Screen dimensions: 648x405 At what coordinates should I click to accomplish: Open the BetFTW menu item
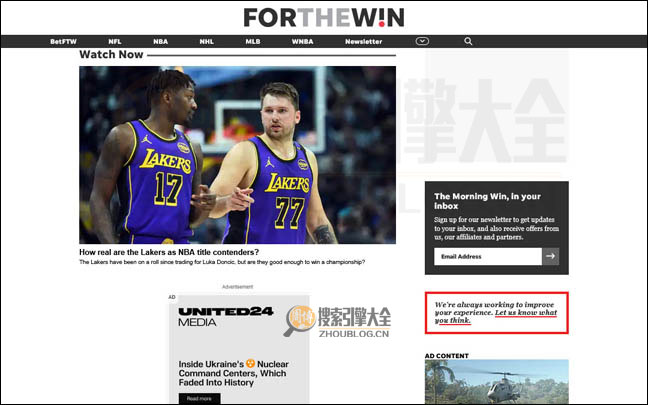click(x=63, y=42)
